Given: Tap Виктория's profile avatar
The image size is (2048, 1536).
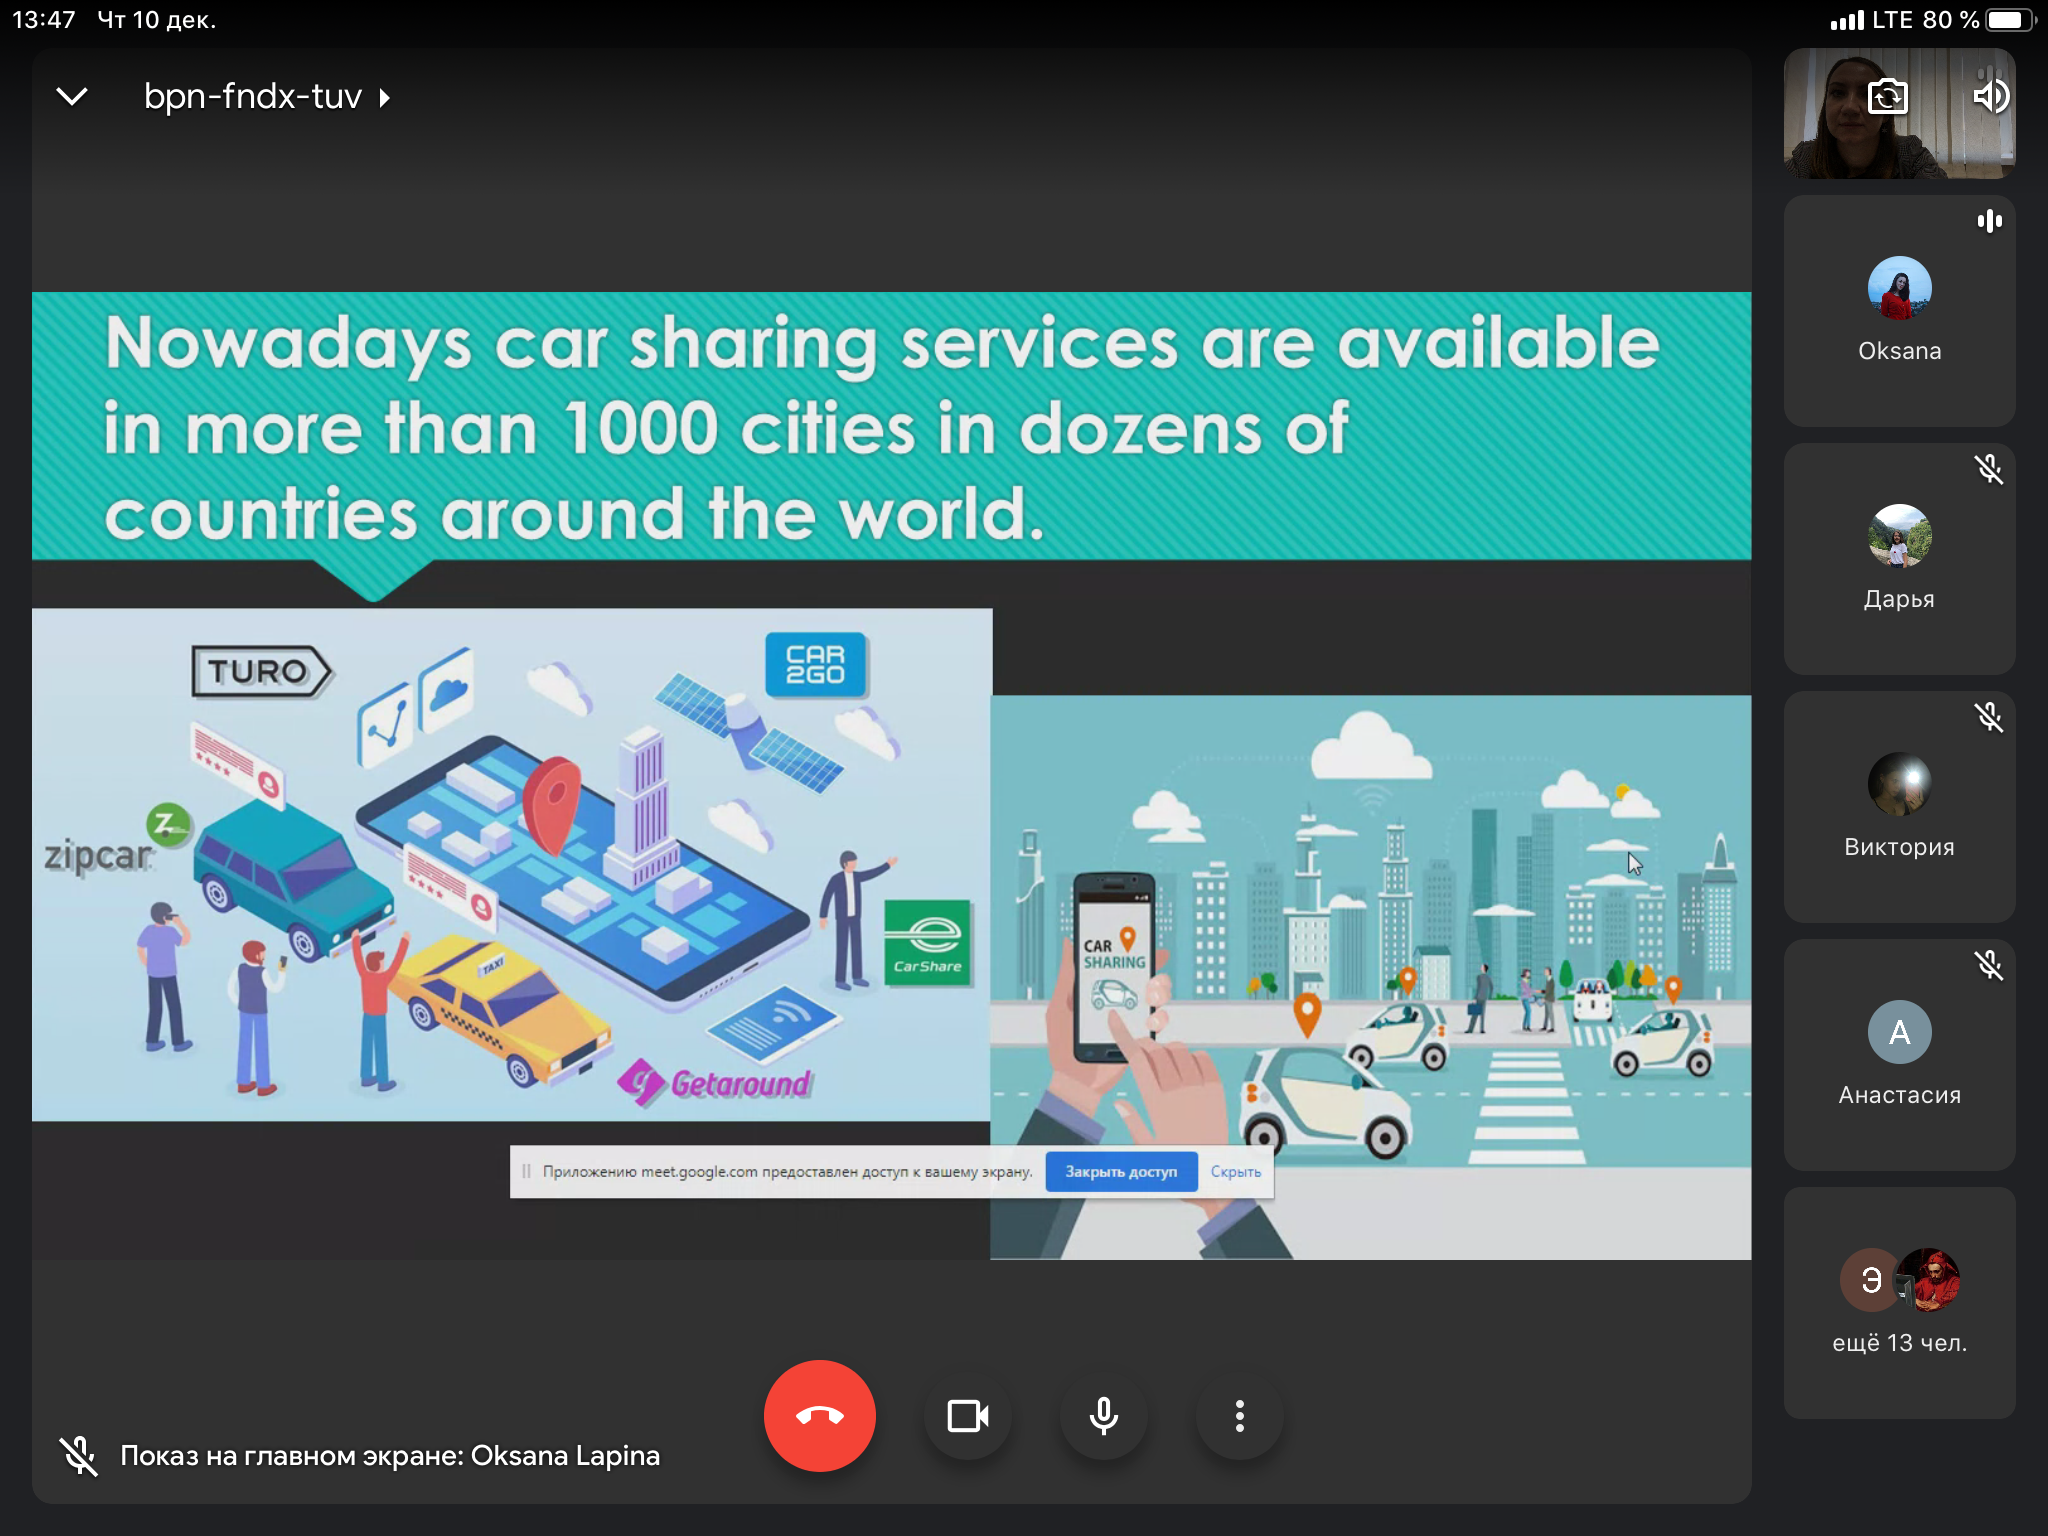Looking at the screenshot, I should [1899, 784].
